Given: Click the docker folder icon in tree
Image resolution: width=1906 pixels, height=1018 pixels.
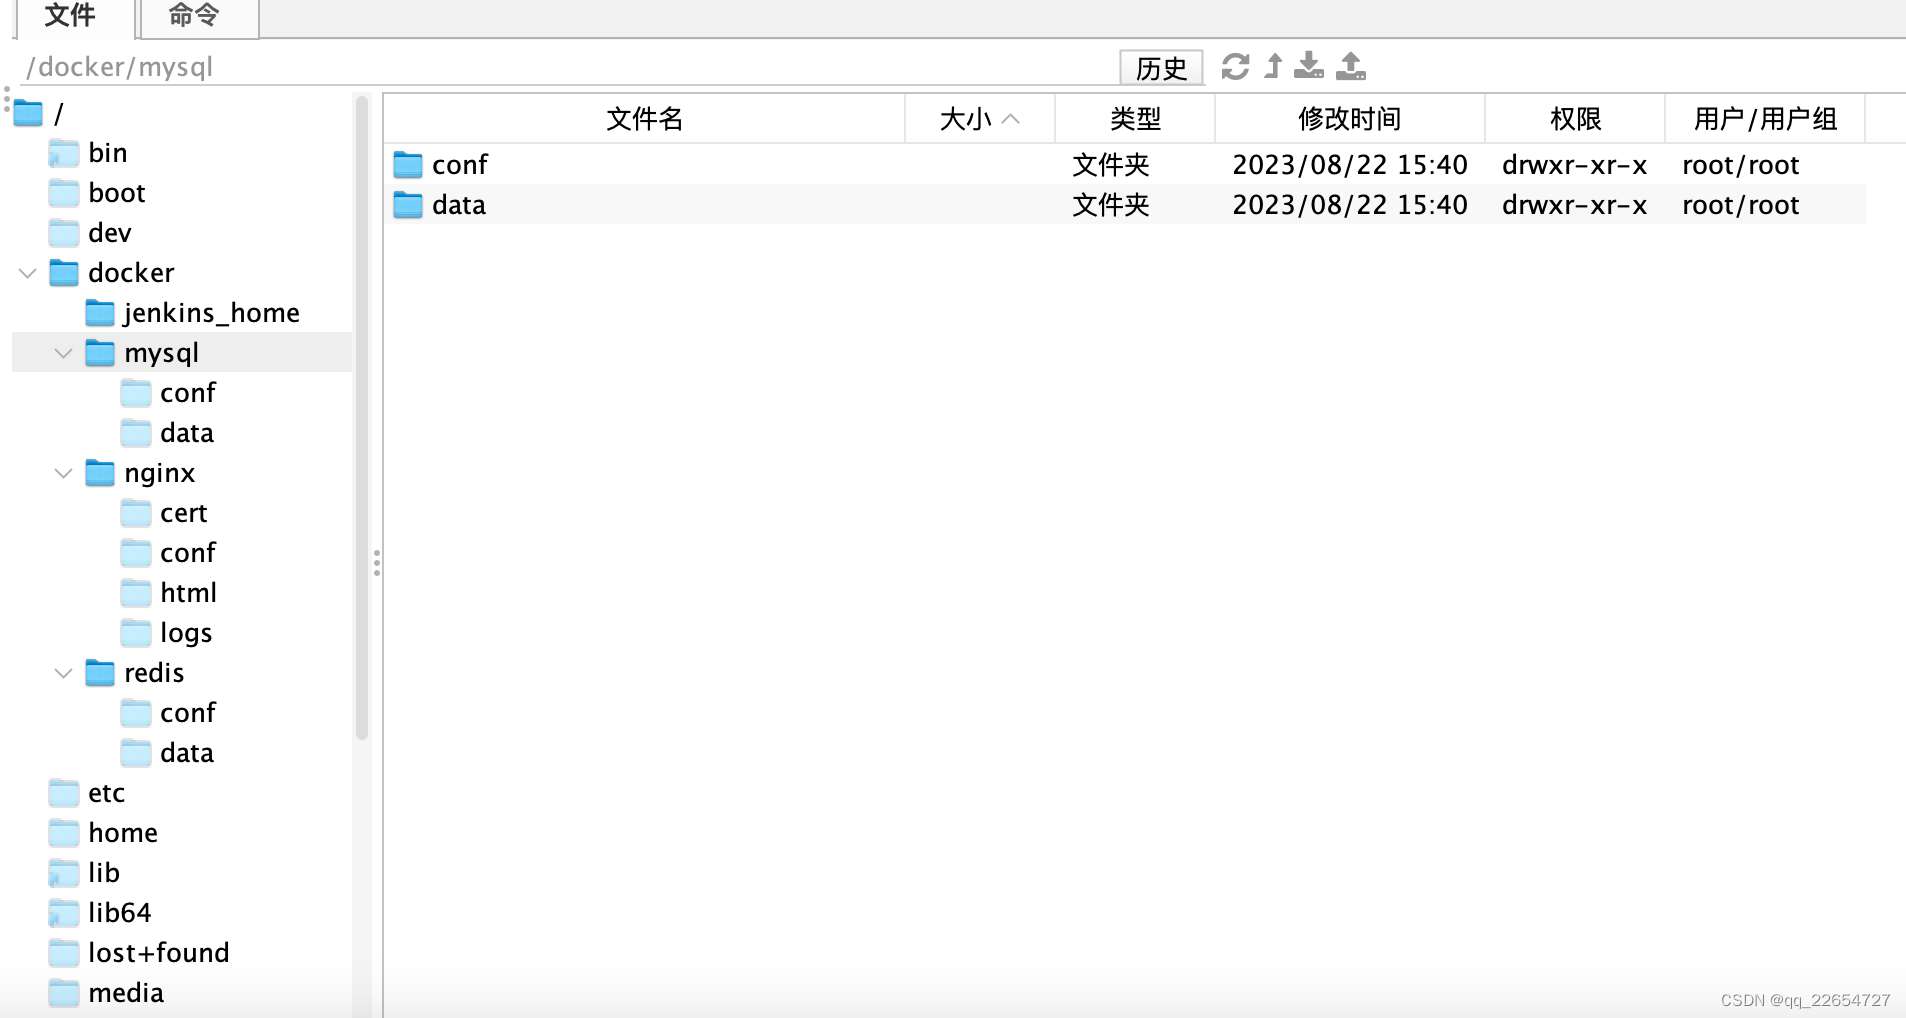Looking at the screenshot, I should coord(64,273).
